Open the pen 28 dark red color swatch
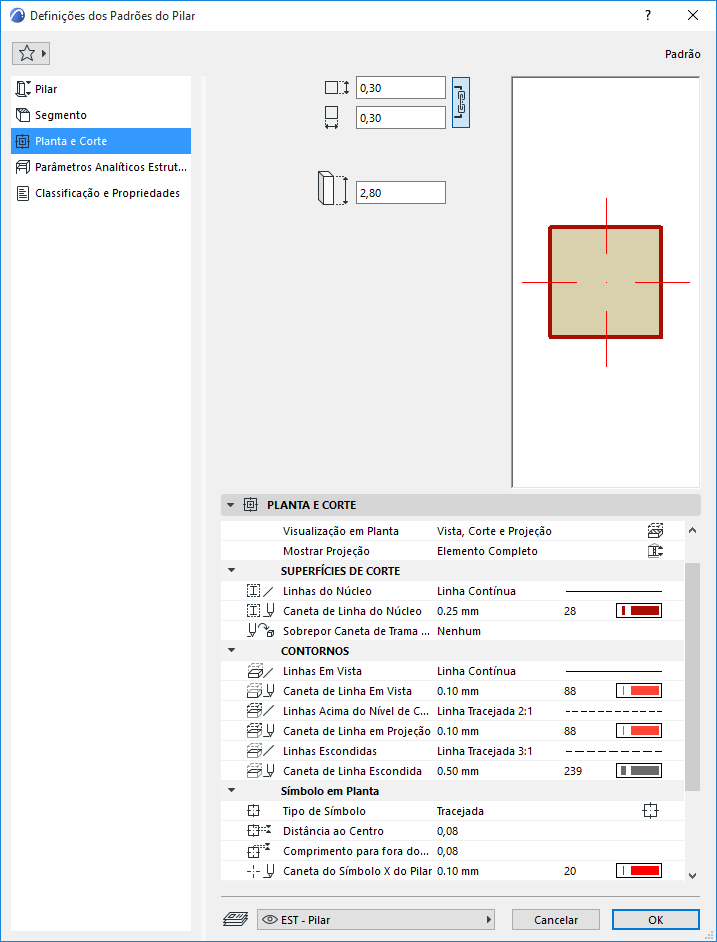The height and width of the screenshot is (942, 717). [x=638, y=611]
